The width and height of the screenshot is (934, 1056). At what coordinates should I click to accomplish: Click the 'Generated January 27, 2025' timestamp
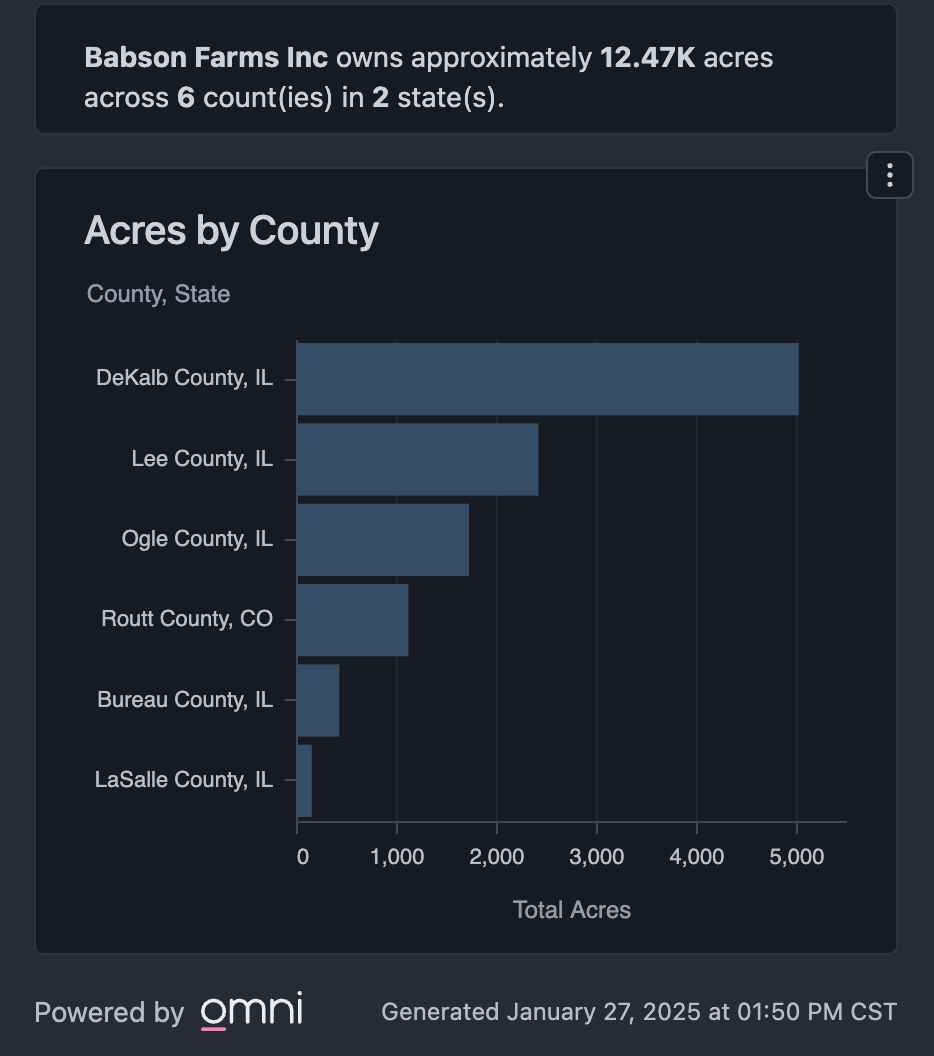point(639,1012)
